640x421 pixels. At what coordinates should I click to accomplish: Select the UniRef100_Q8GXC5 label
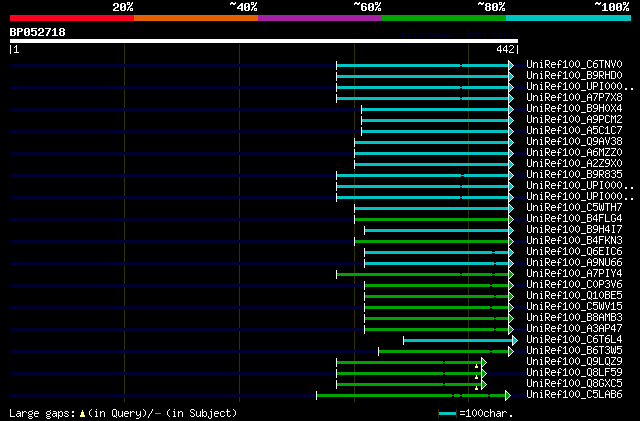pos(574,384)
